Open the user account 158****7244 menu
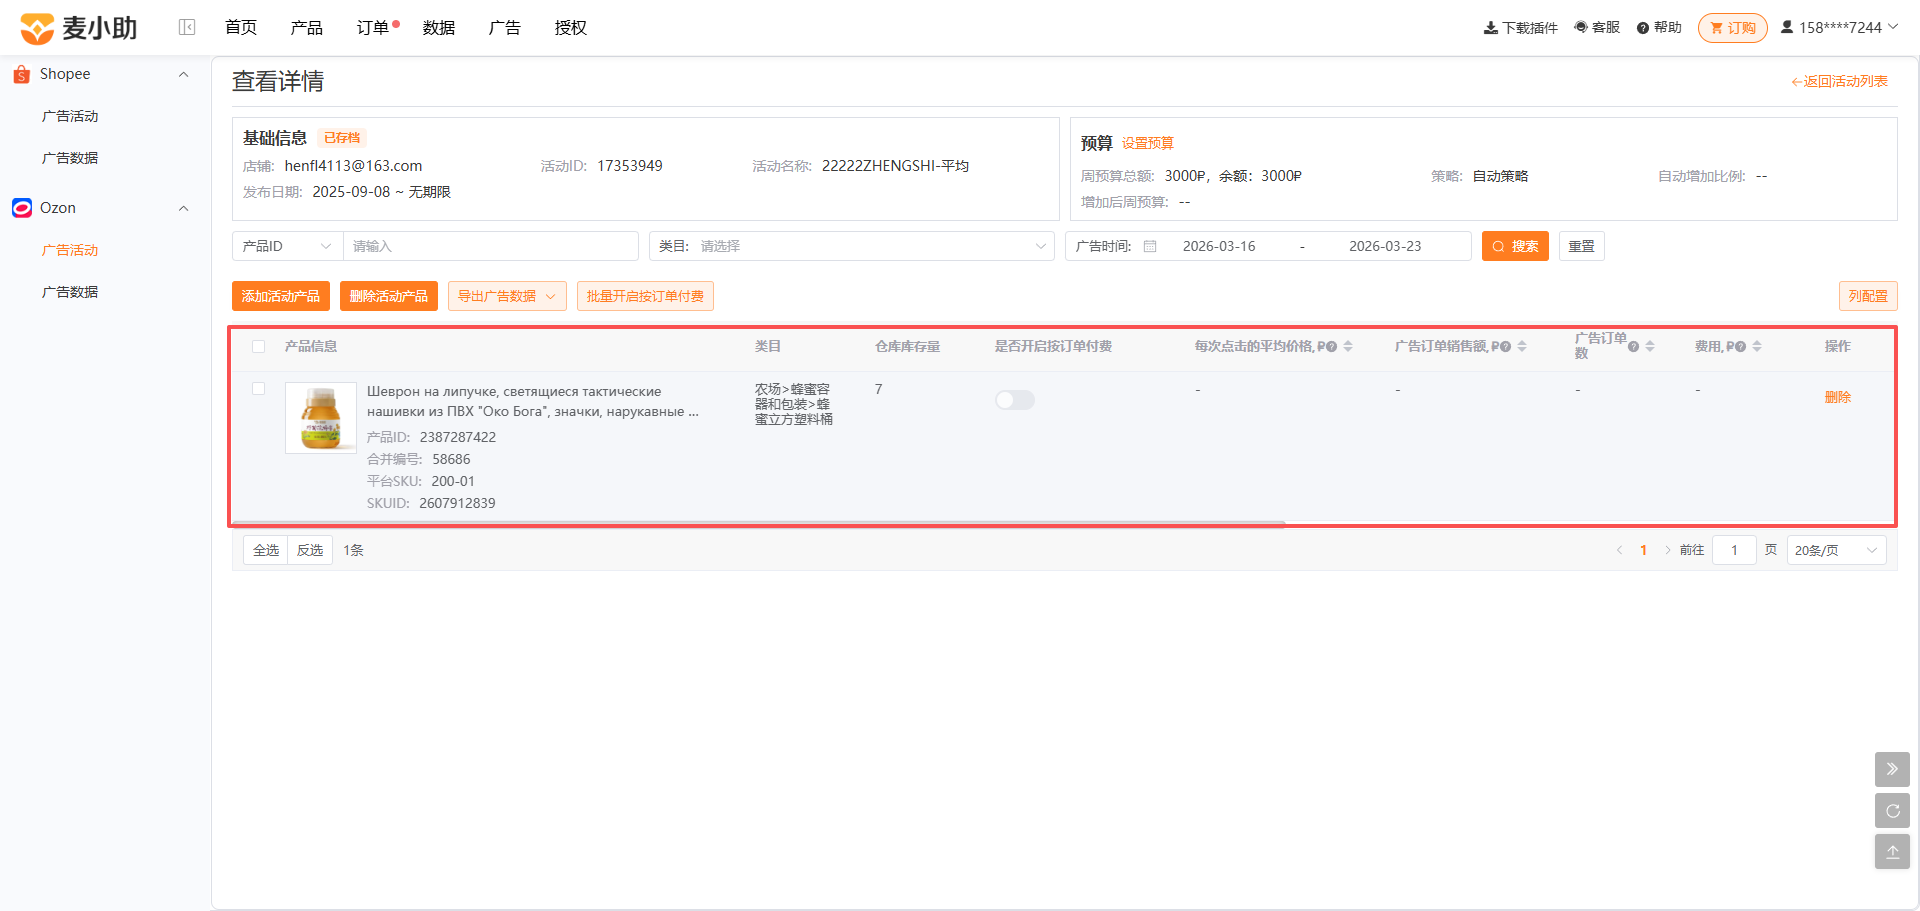Viewport: 1920px width, 911px height. [1839, 28]
